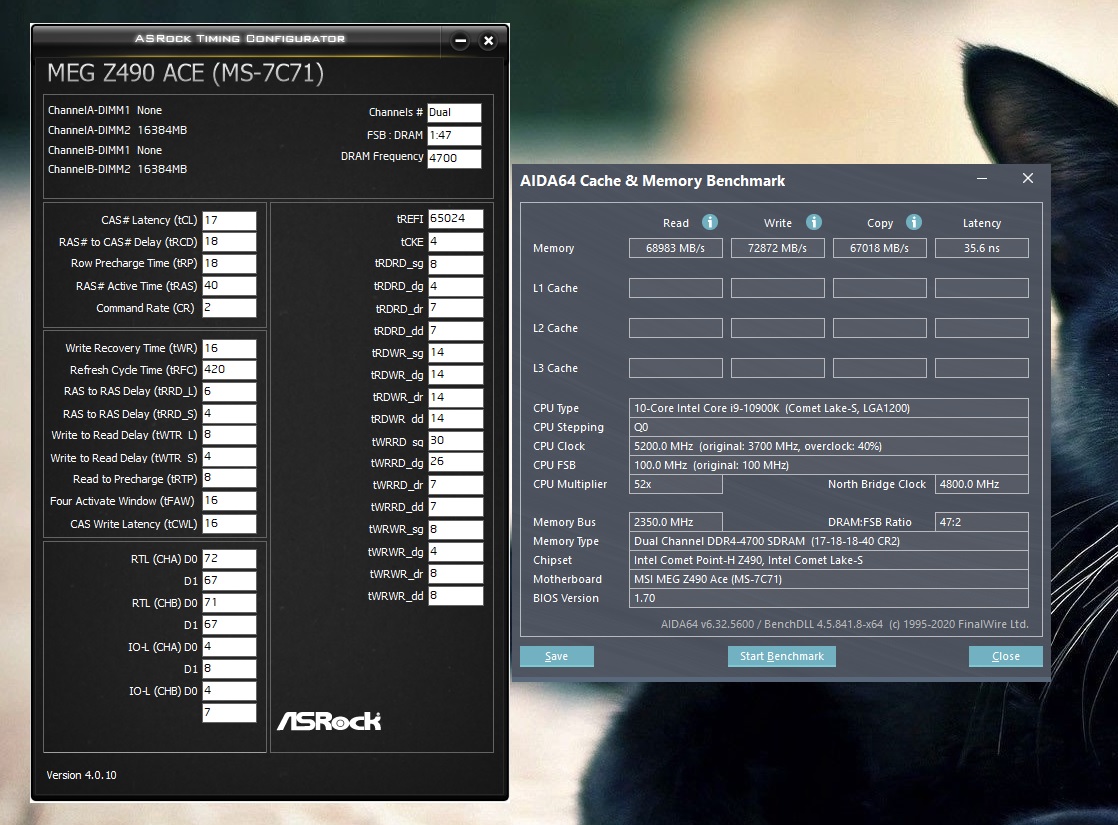Select the tRRD_S value field
Screen dimensions: 1118x825
(229, 414)
